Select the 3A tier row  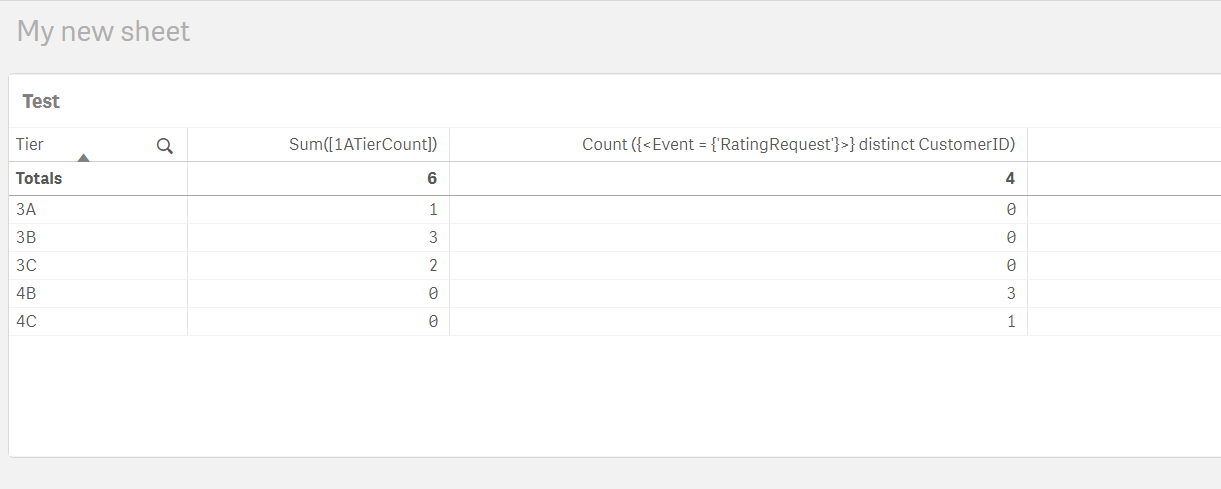27,210
